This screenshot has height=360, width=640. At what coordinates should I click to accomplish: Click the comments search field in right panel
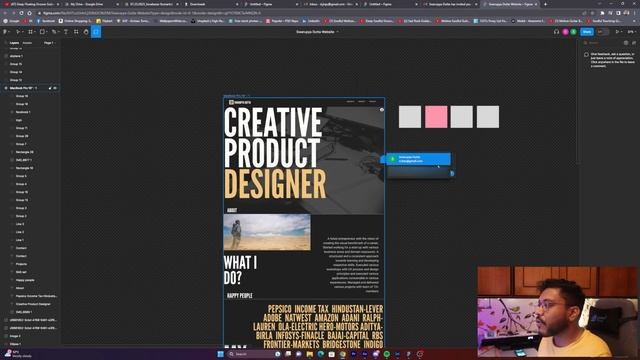[x=603, y=43]
